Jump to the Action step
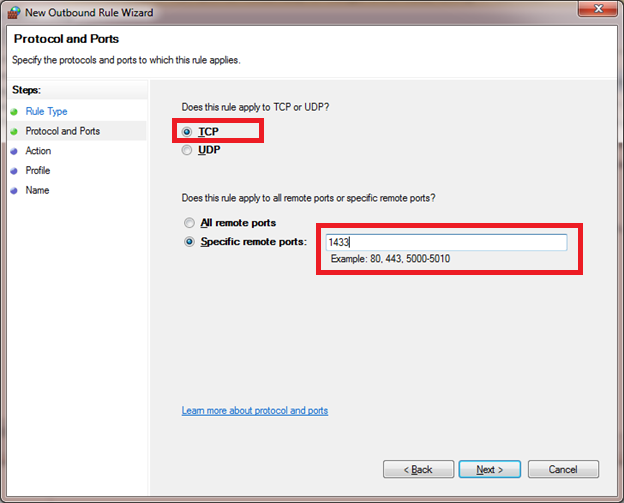 (38, 151)
